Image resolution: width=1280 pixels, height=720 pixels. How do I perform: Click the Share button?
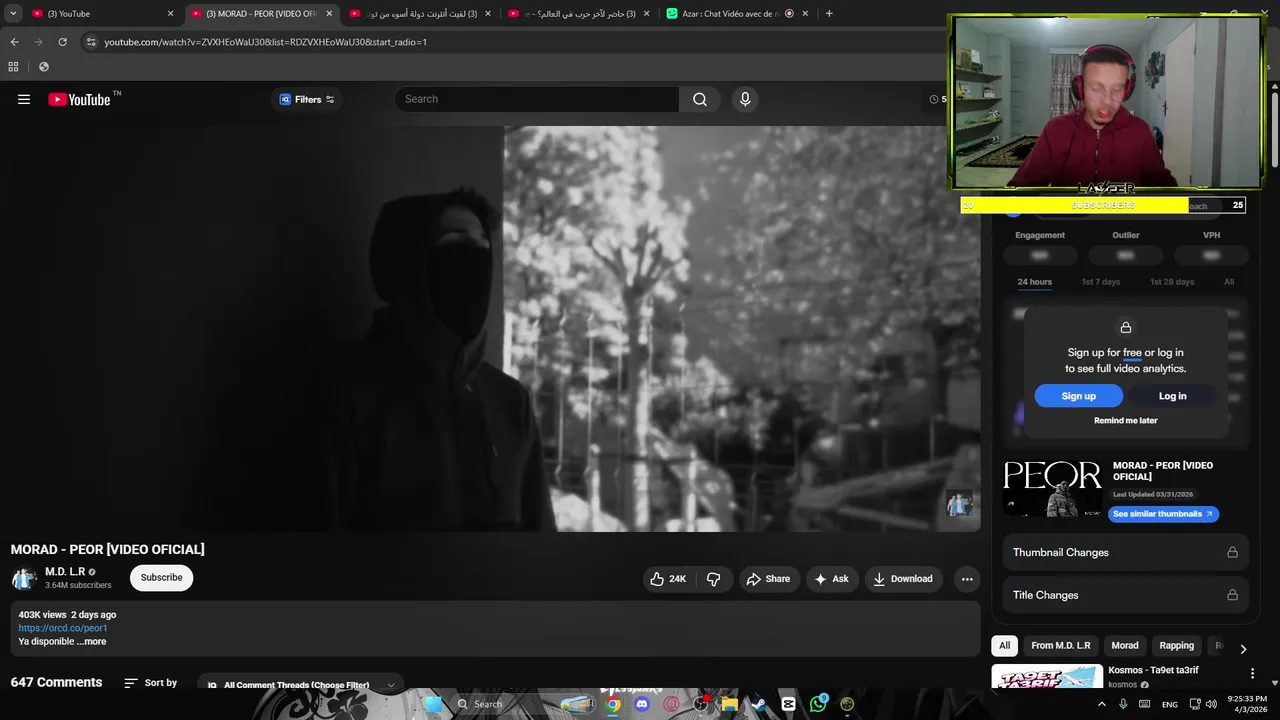768,579
